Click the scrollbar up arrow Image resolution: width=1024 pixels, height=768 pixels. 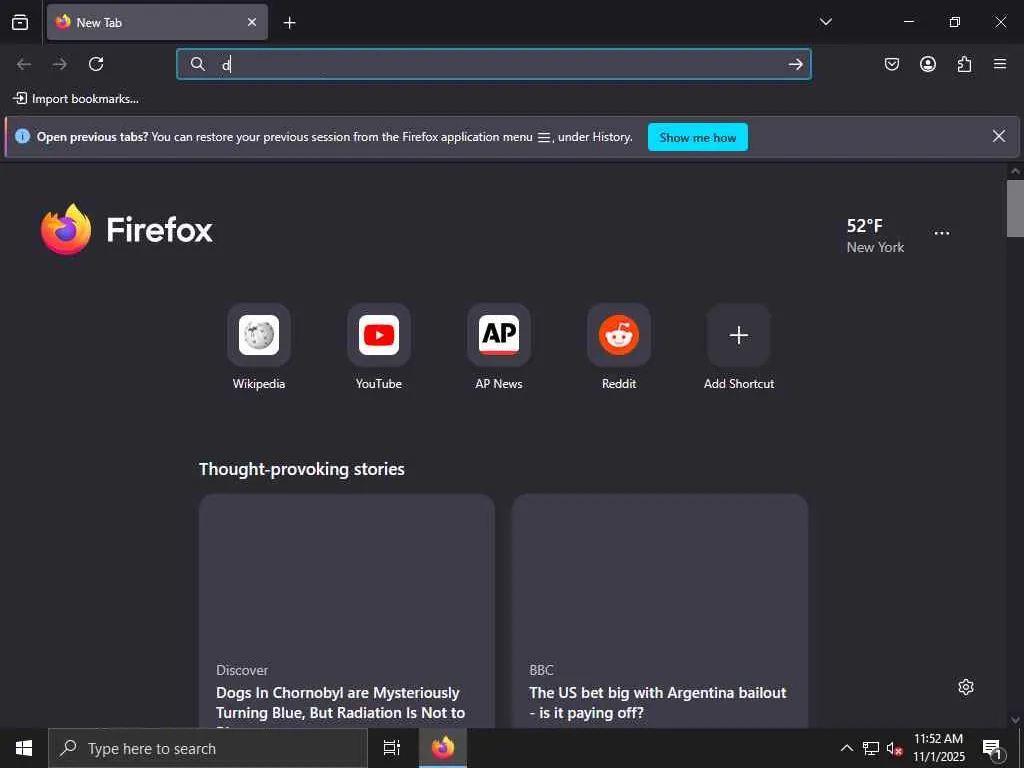(x=1015, y=171)
